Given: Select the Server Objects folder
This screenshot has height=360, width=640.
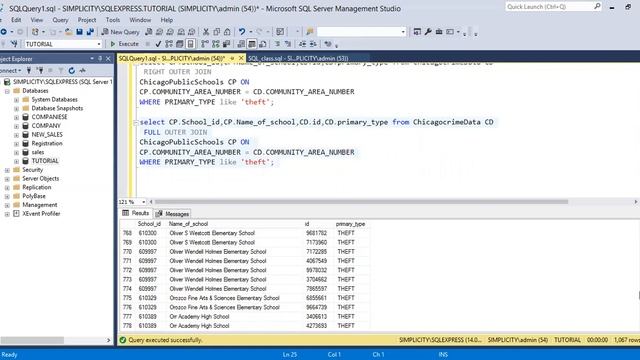Looking at the screenshot, I should pos(40,178).
